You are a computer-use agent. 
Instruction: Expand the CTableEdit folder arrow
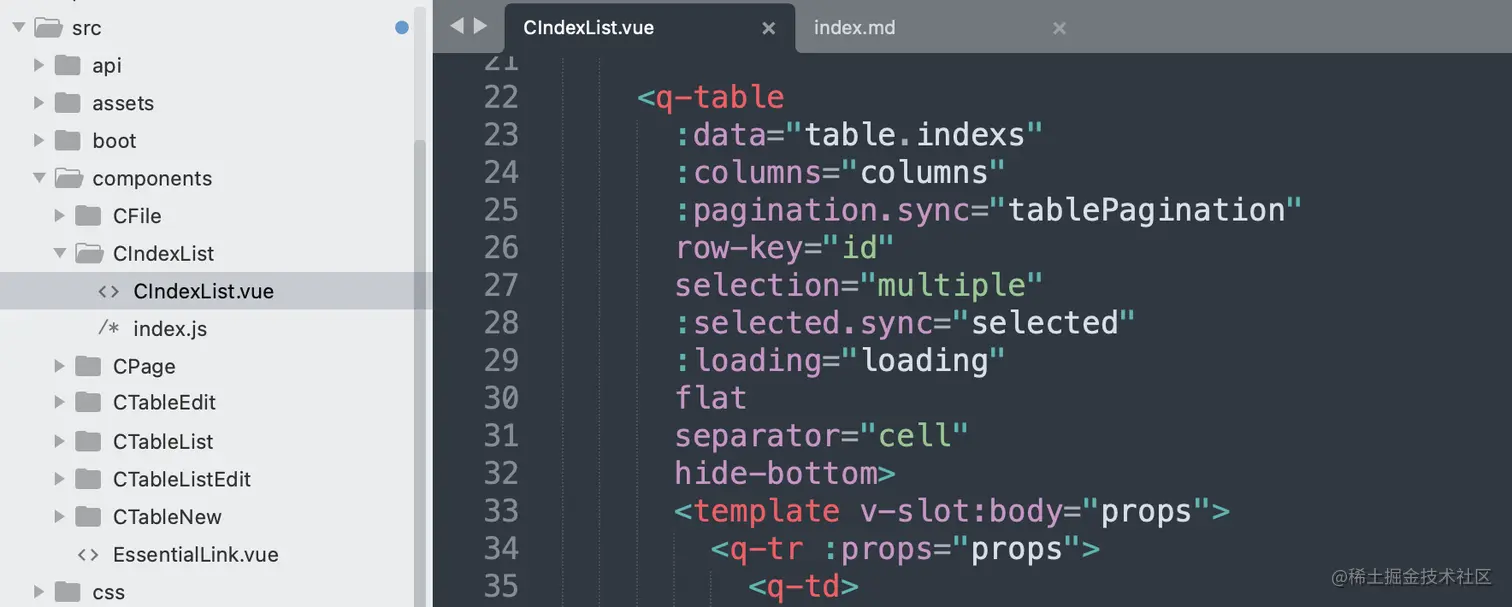coord(60,403)
